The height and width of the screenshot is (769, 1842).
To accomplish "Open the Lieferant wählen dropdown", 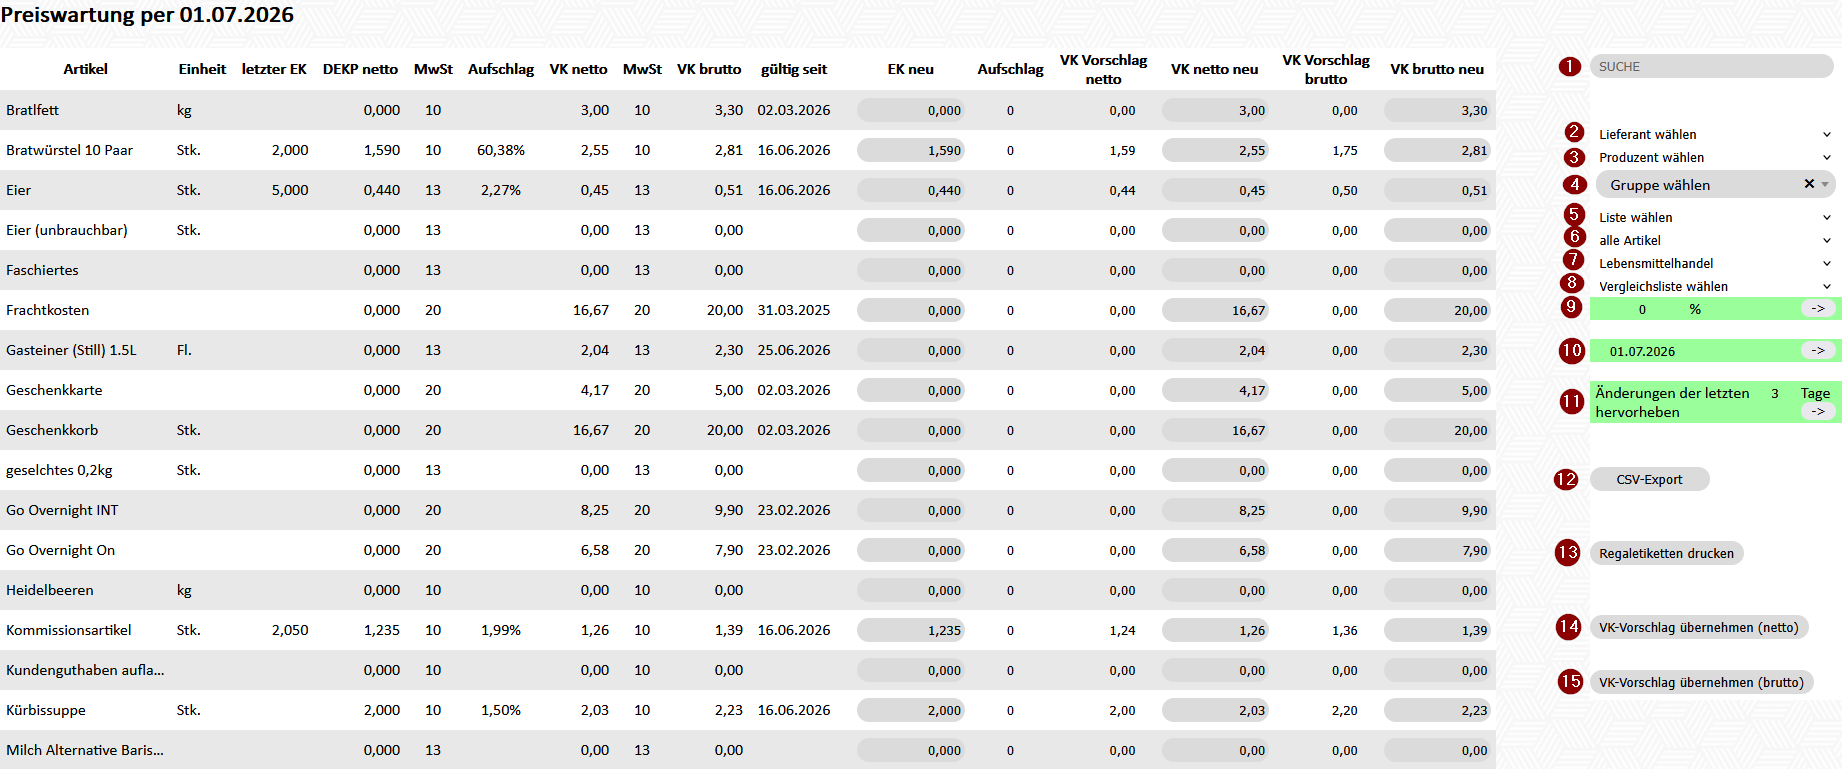I will (1714, 134).
